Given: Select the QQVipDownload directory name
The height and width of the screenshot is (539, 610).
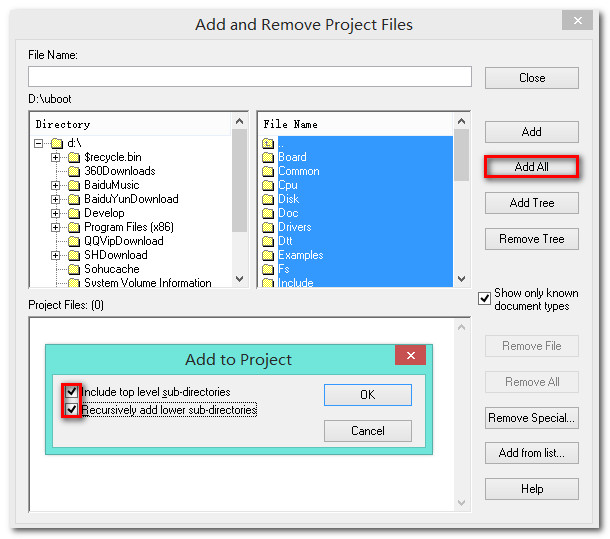Looking at the screenshot, I should [x=124, y=241].
